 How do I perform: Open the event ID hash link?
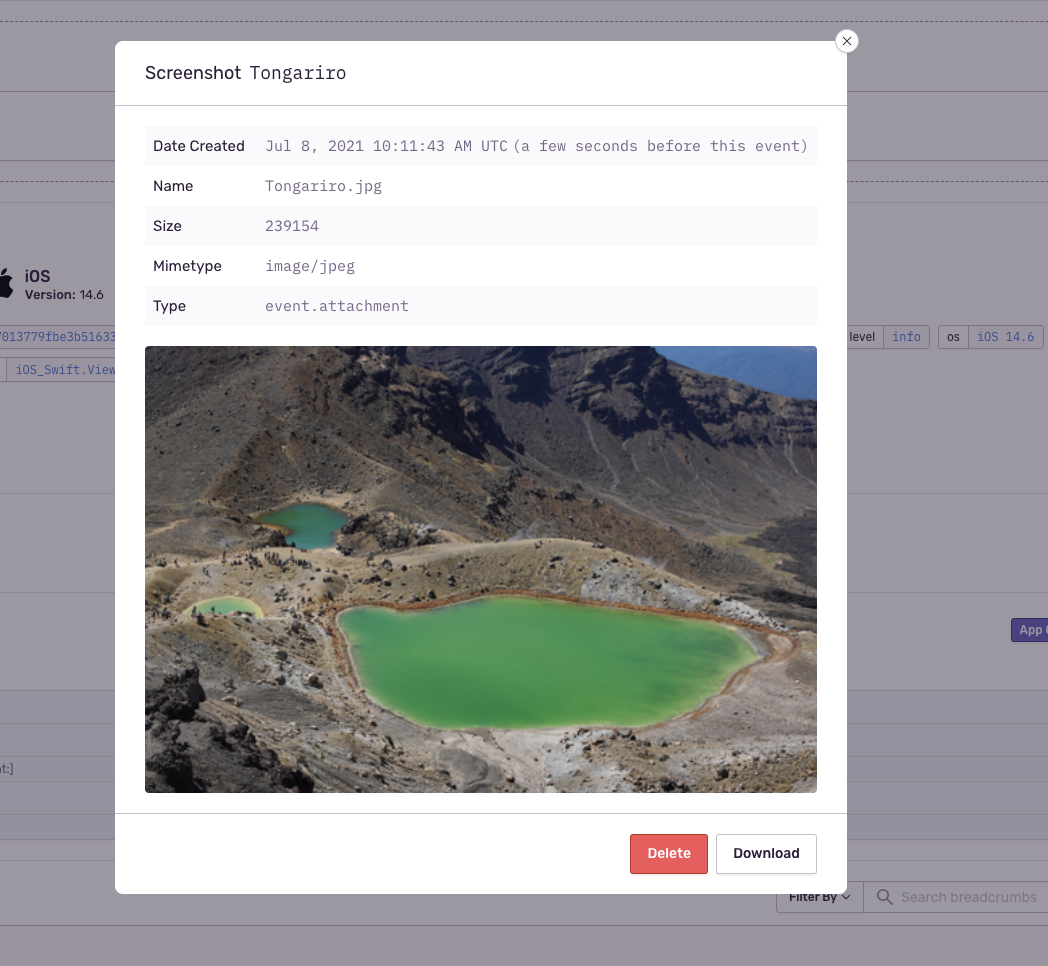pos(57,336)
